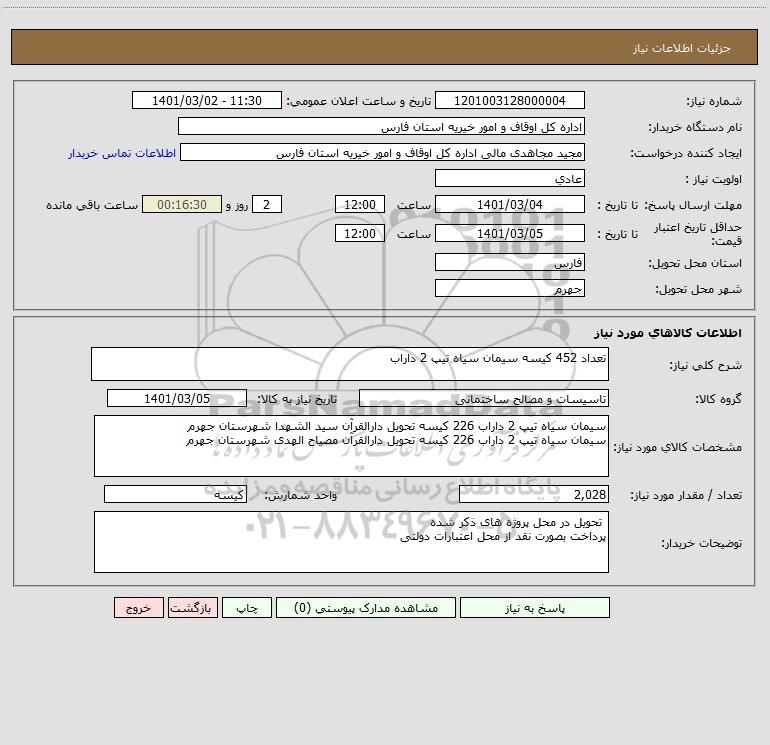770x745 pixels.
Task: Click the response deadline time 12:00 field
Action: [359, 204]
